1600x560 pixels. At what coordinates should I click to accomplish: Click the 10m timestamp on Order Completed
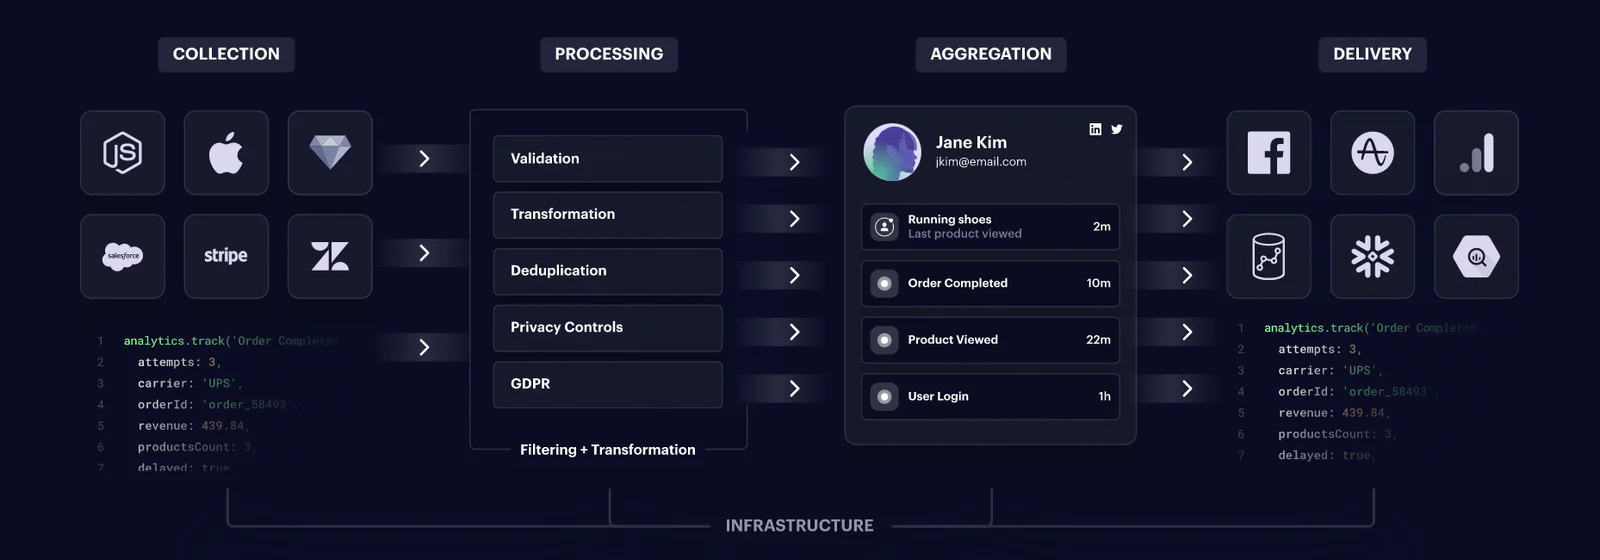coord(1098,284)
